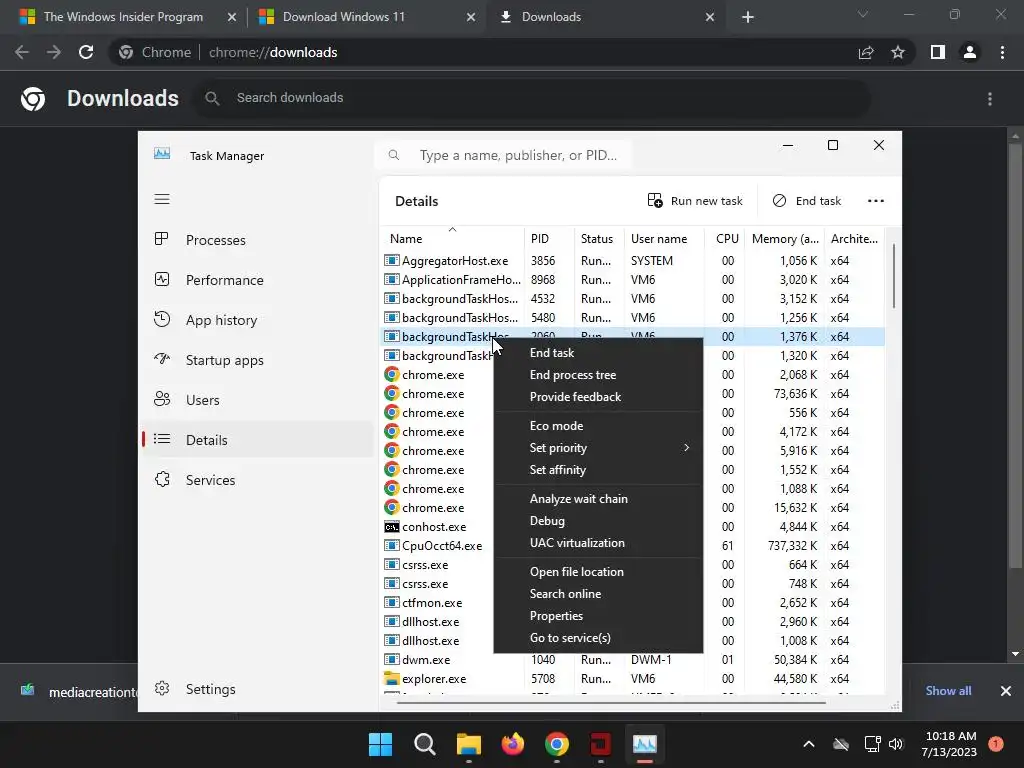The image size is (1024, 768).
Task: Click the Chrome address bar URL
Action: 273,52
